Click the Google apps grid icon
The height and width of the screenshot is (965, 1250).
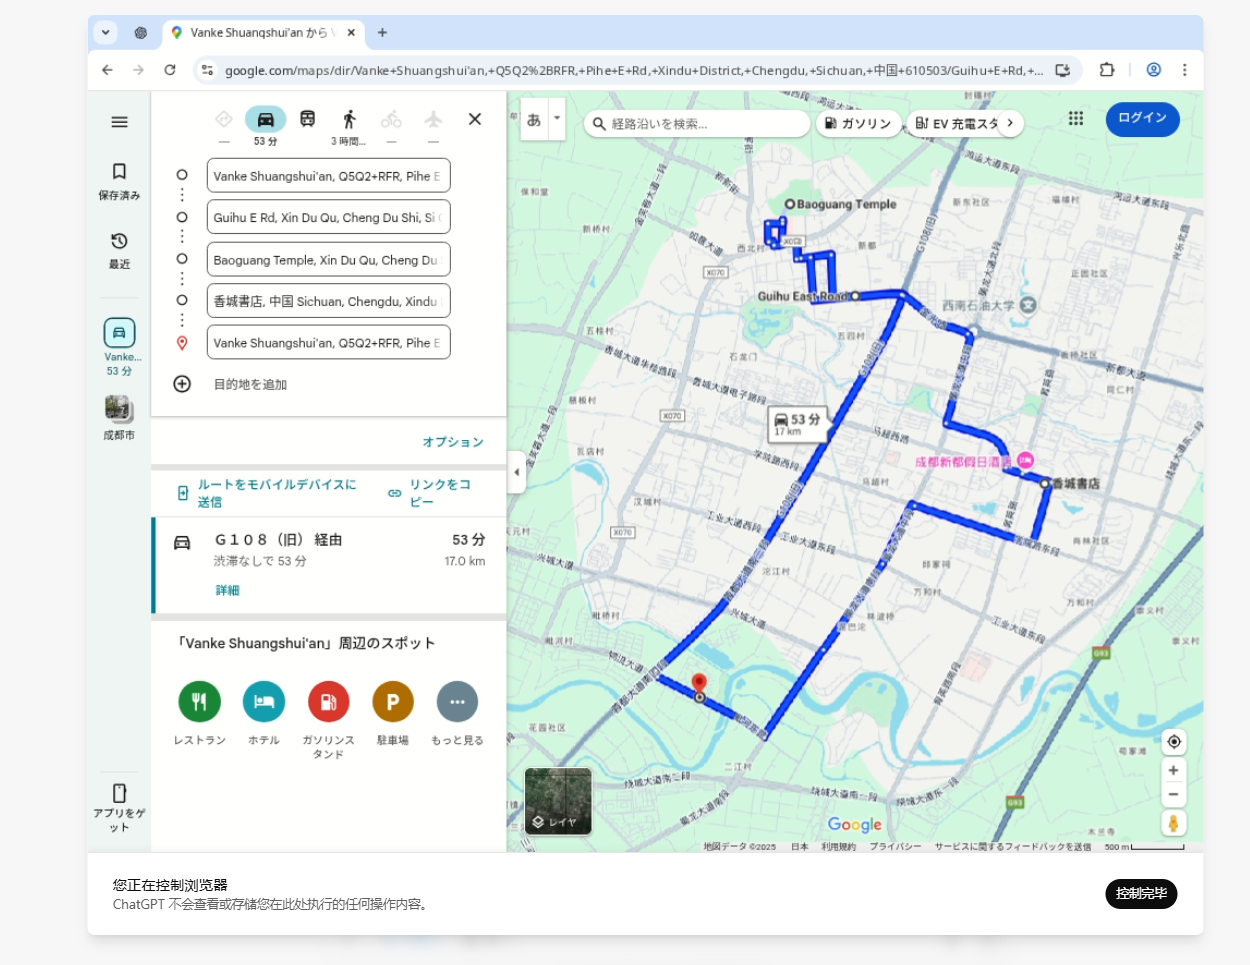click(1076, 119)
